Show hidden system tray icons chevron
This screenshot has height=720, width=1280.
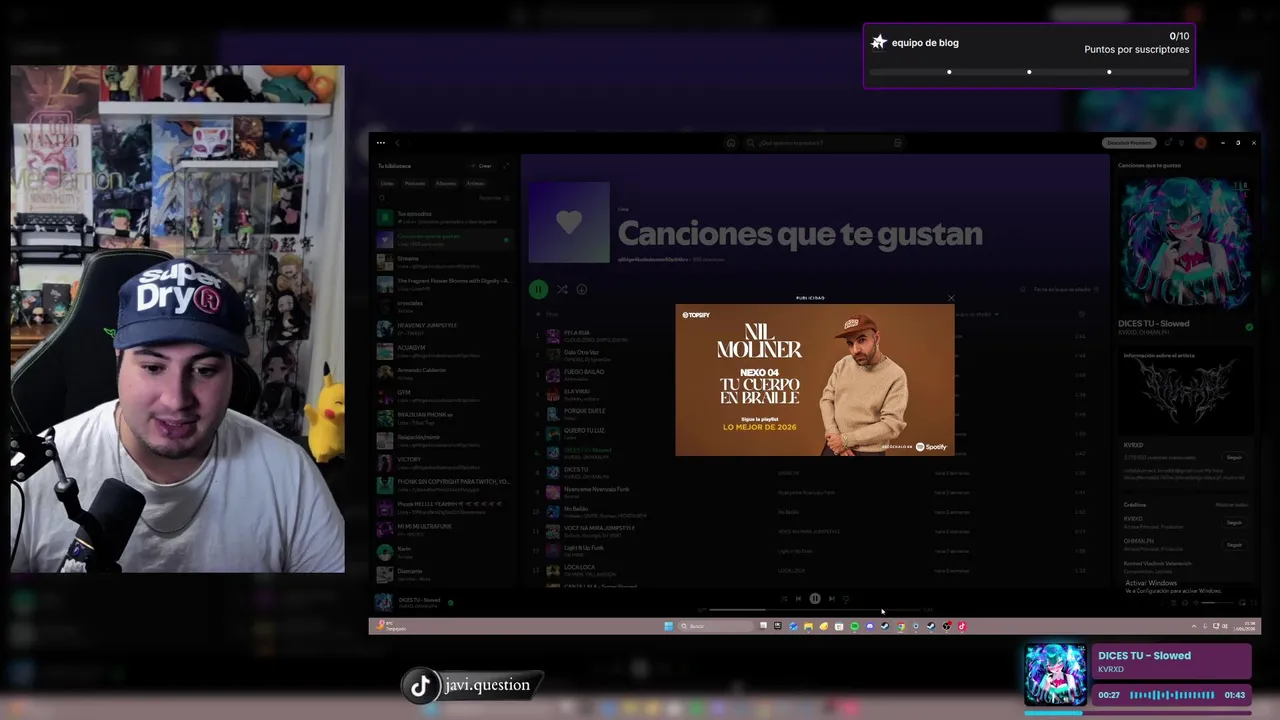click(x=1193, y=626)
